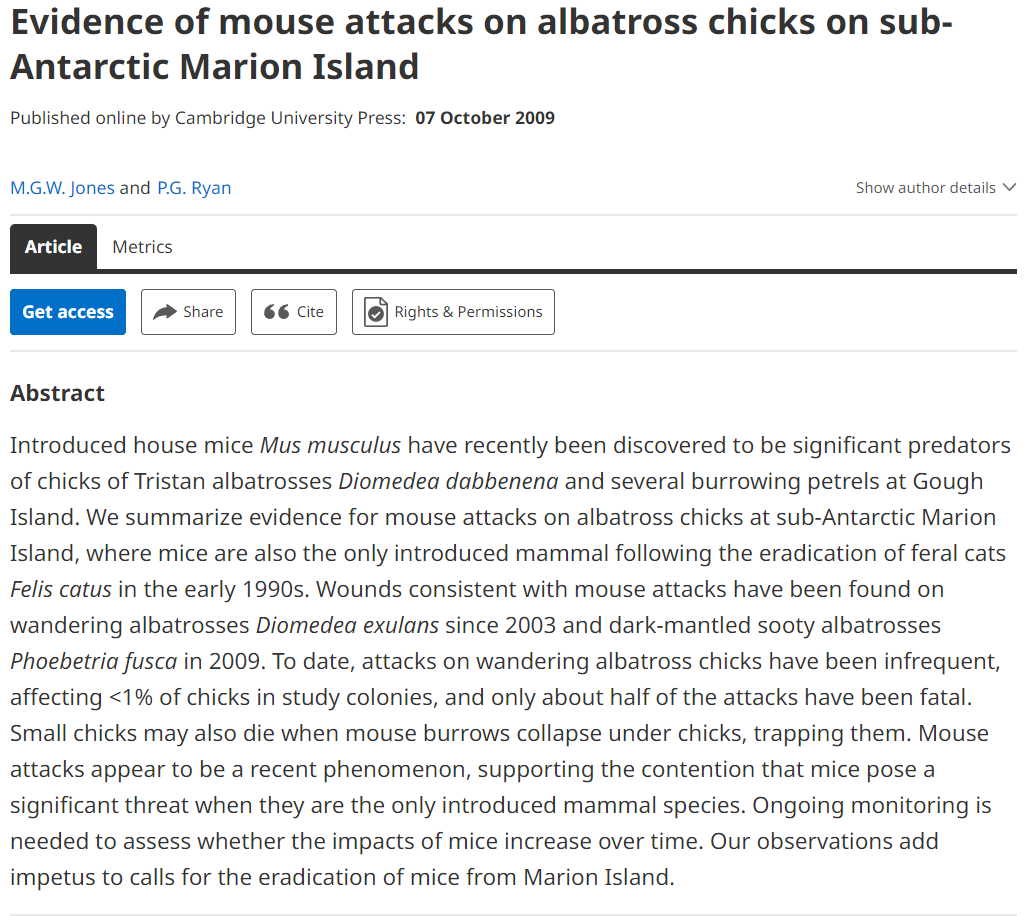Click the Rights & Permissions document icon

(376, 312)
